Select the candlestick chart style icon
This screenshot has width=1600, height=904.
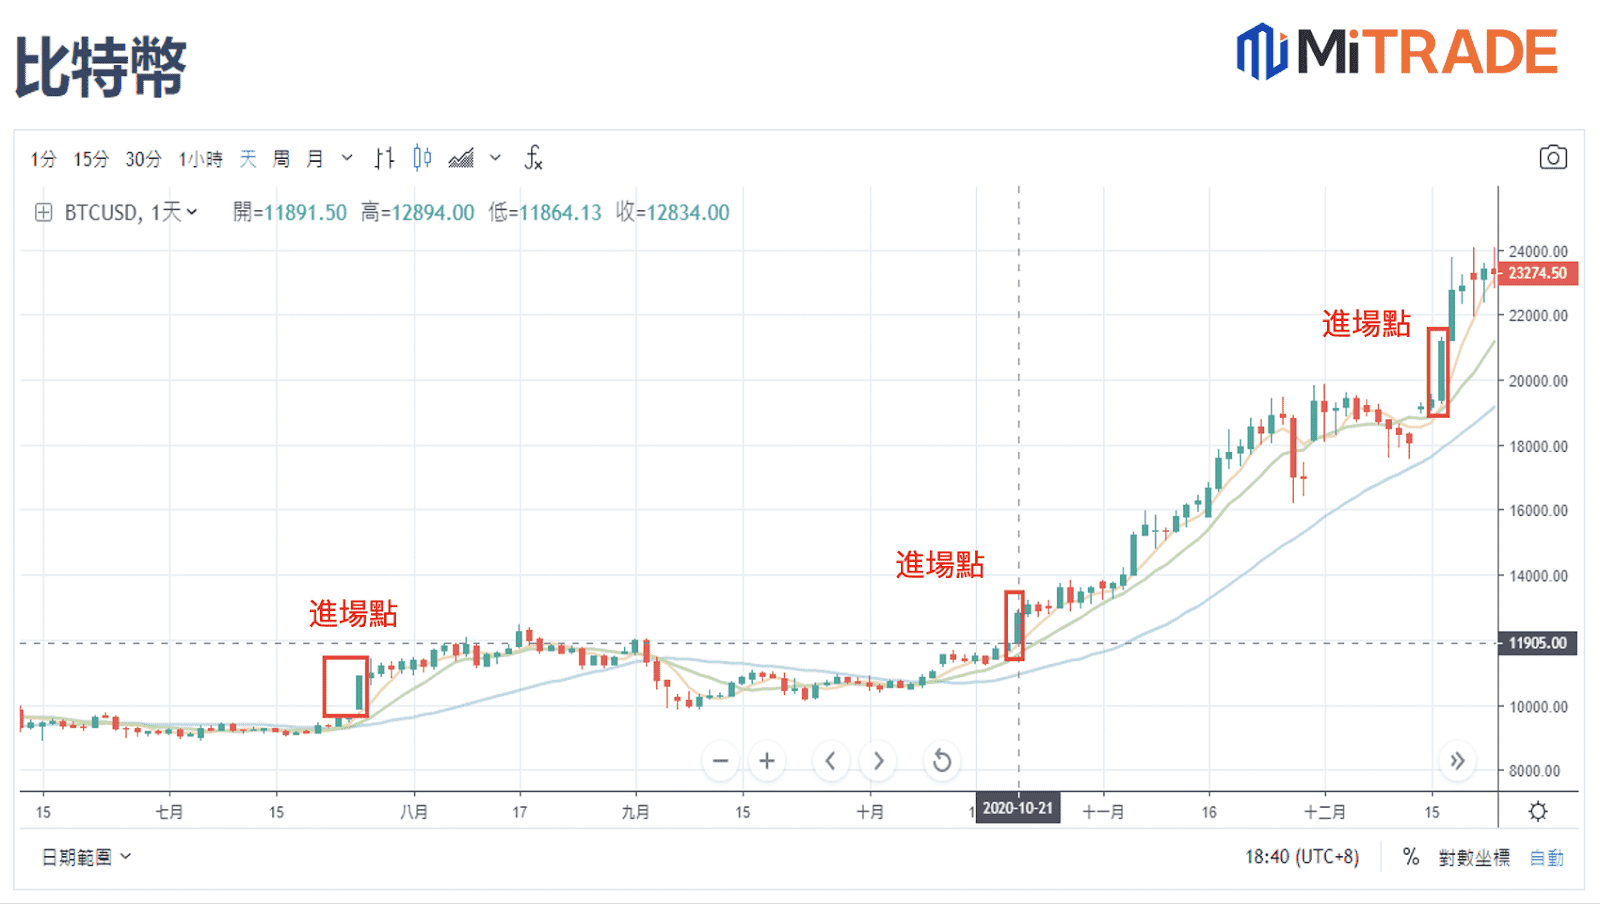[422, 158]
